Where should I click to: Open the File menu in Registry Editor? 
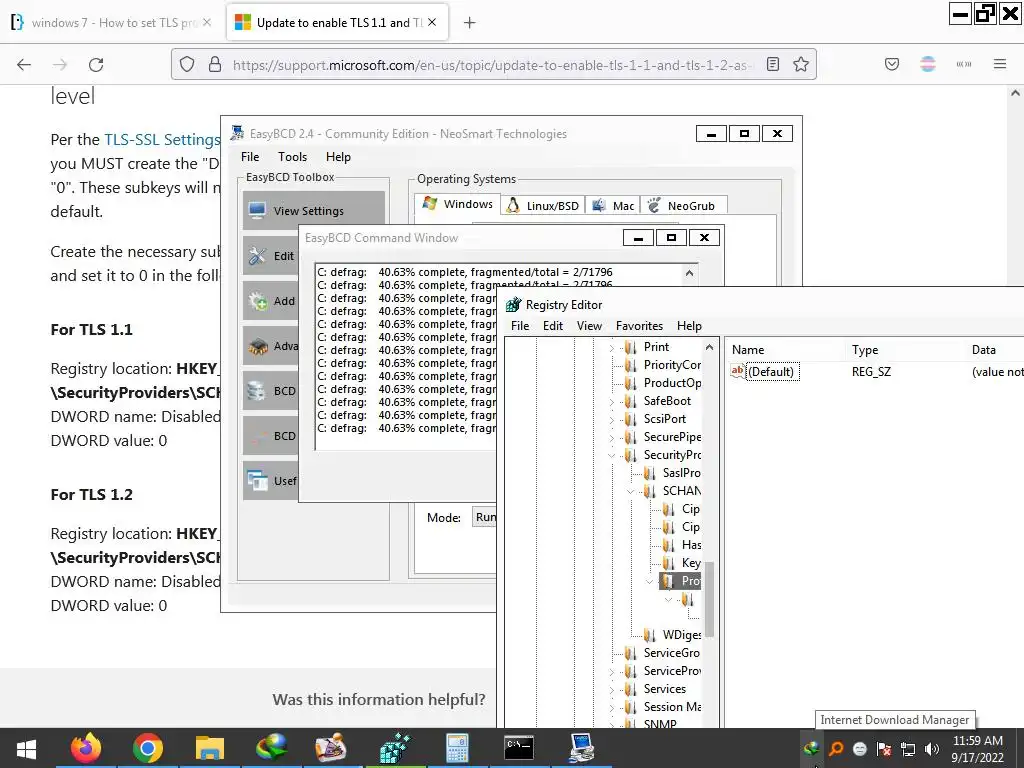pos(520,326)
